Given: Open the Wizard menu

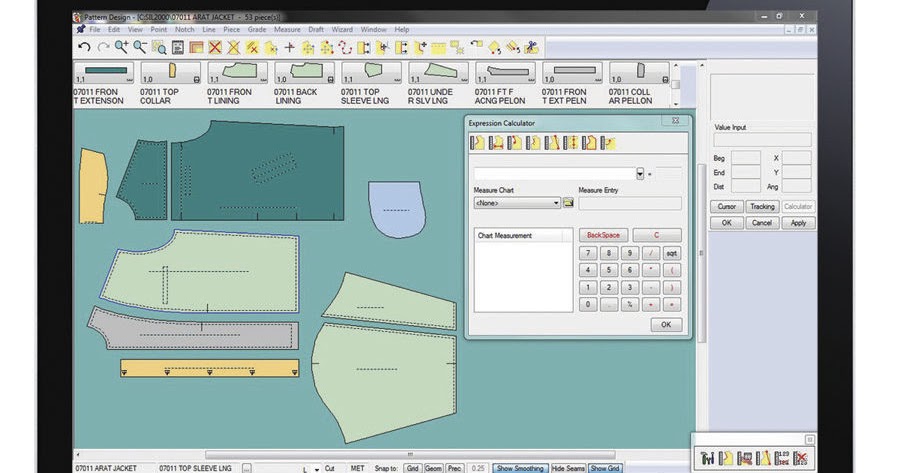Looking at the screenshot, I should (x=342, y=30).
